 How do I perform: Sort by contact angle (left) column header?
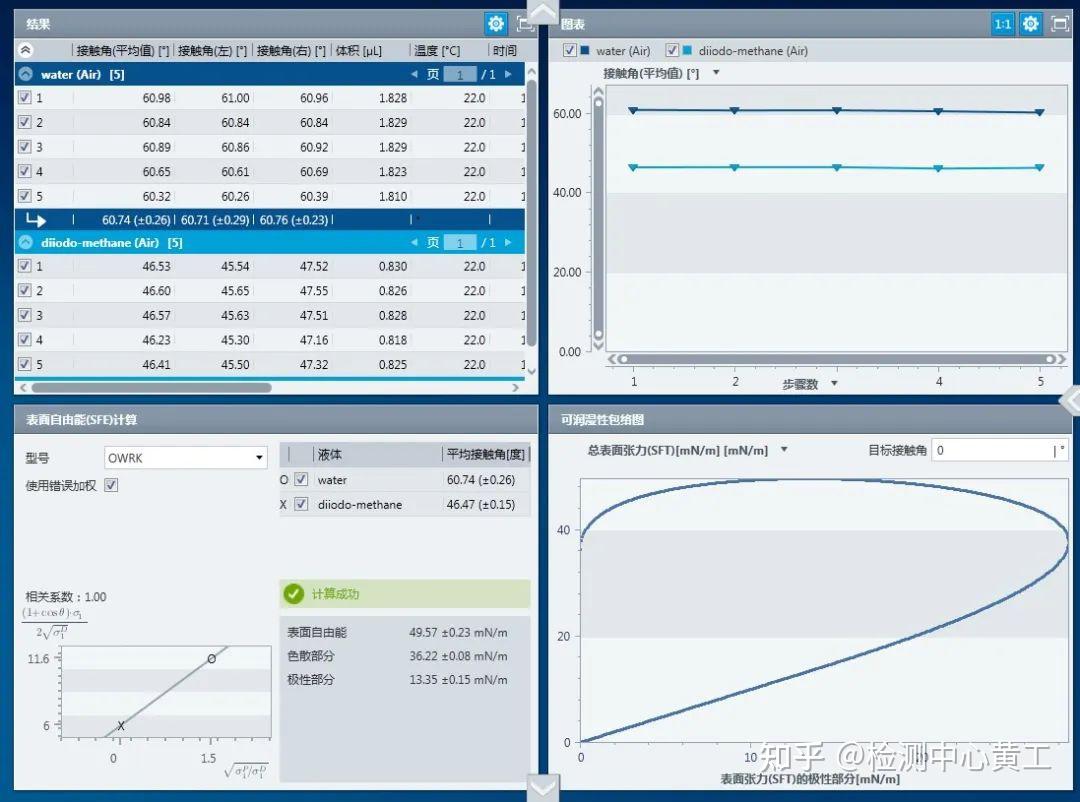[212, 50]
